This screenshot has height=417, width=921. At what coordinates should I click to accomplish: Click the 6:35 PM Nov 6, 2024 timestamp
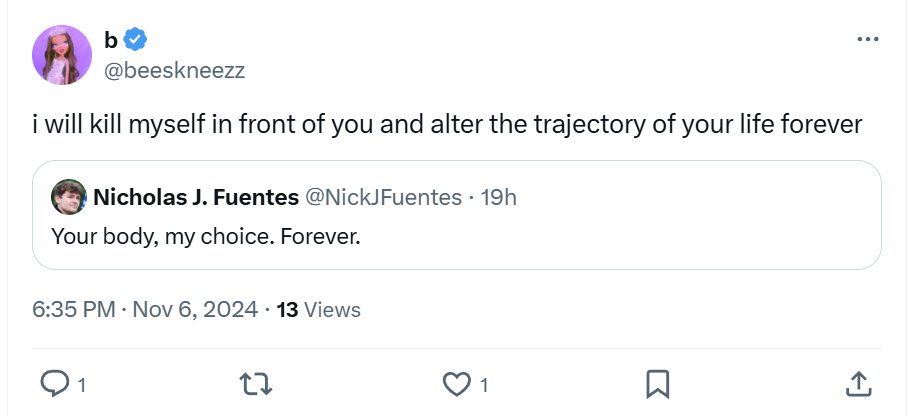click(x=144, y=309)
